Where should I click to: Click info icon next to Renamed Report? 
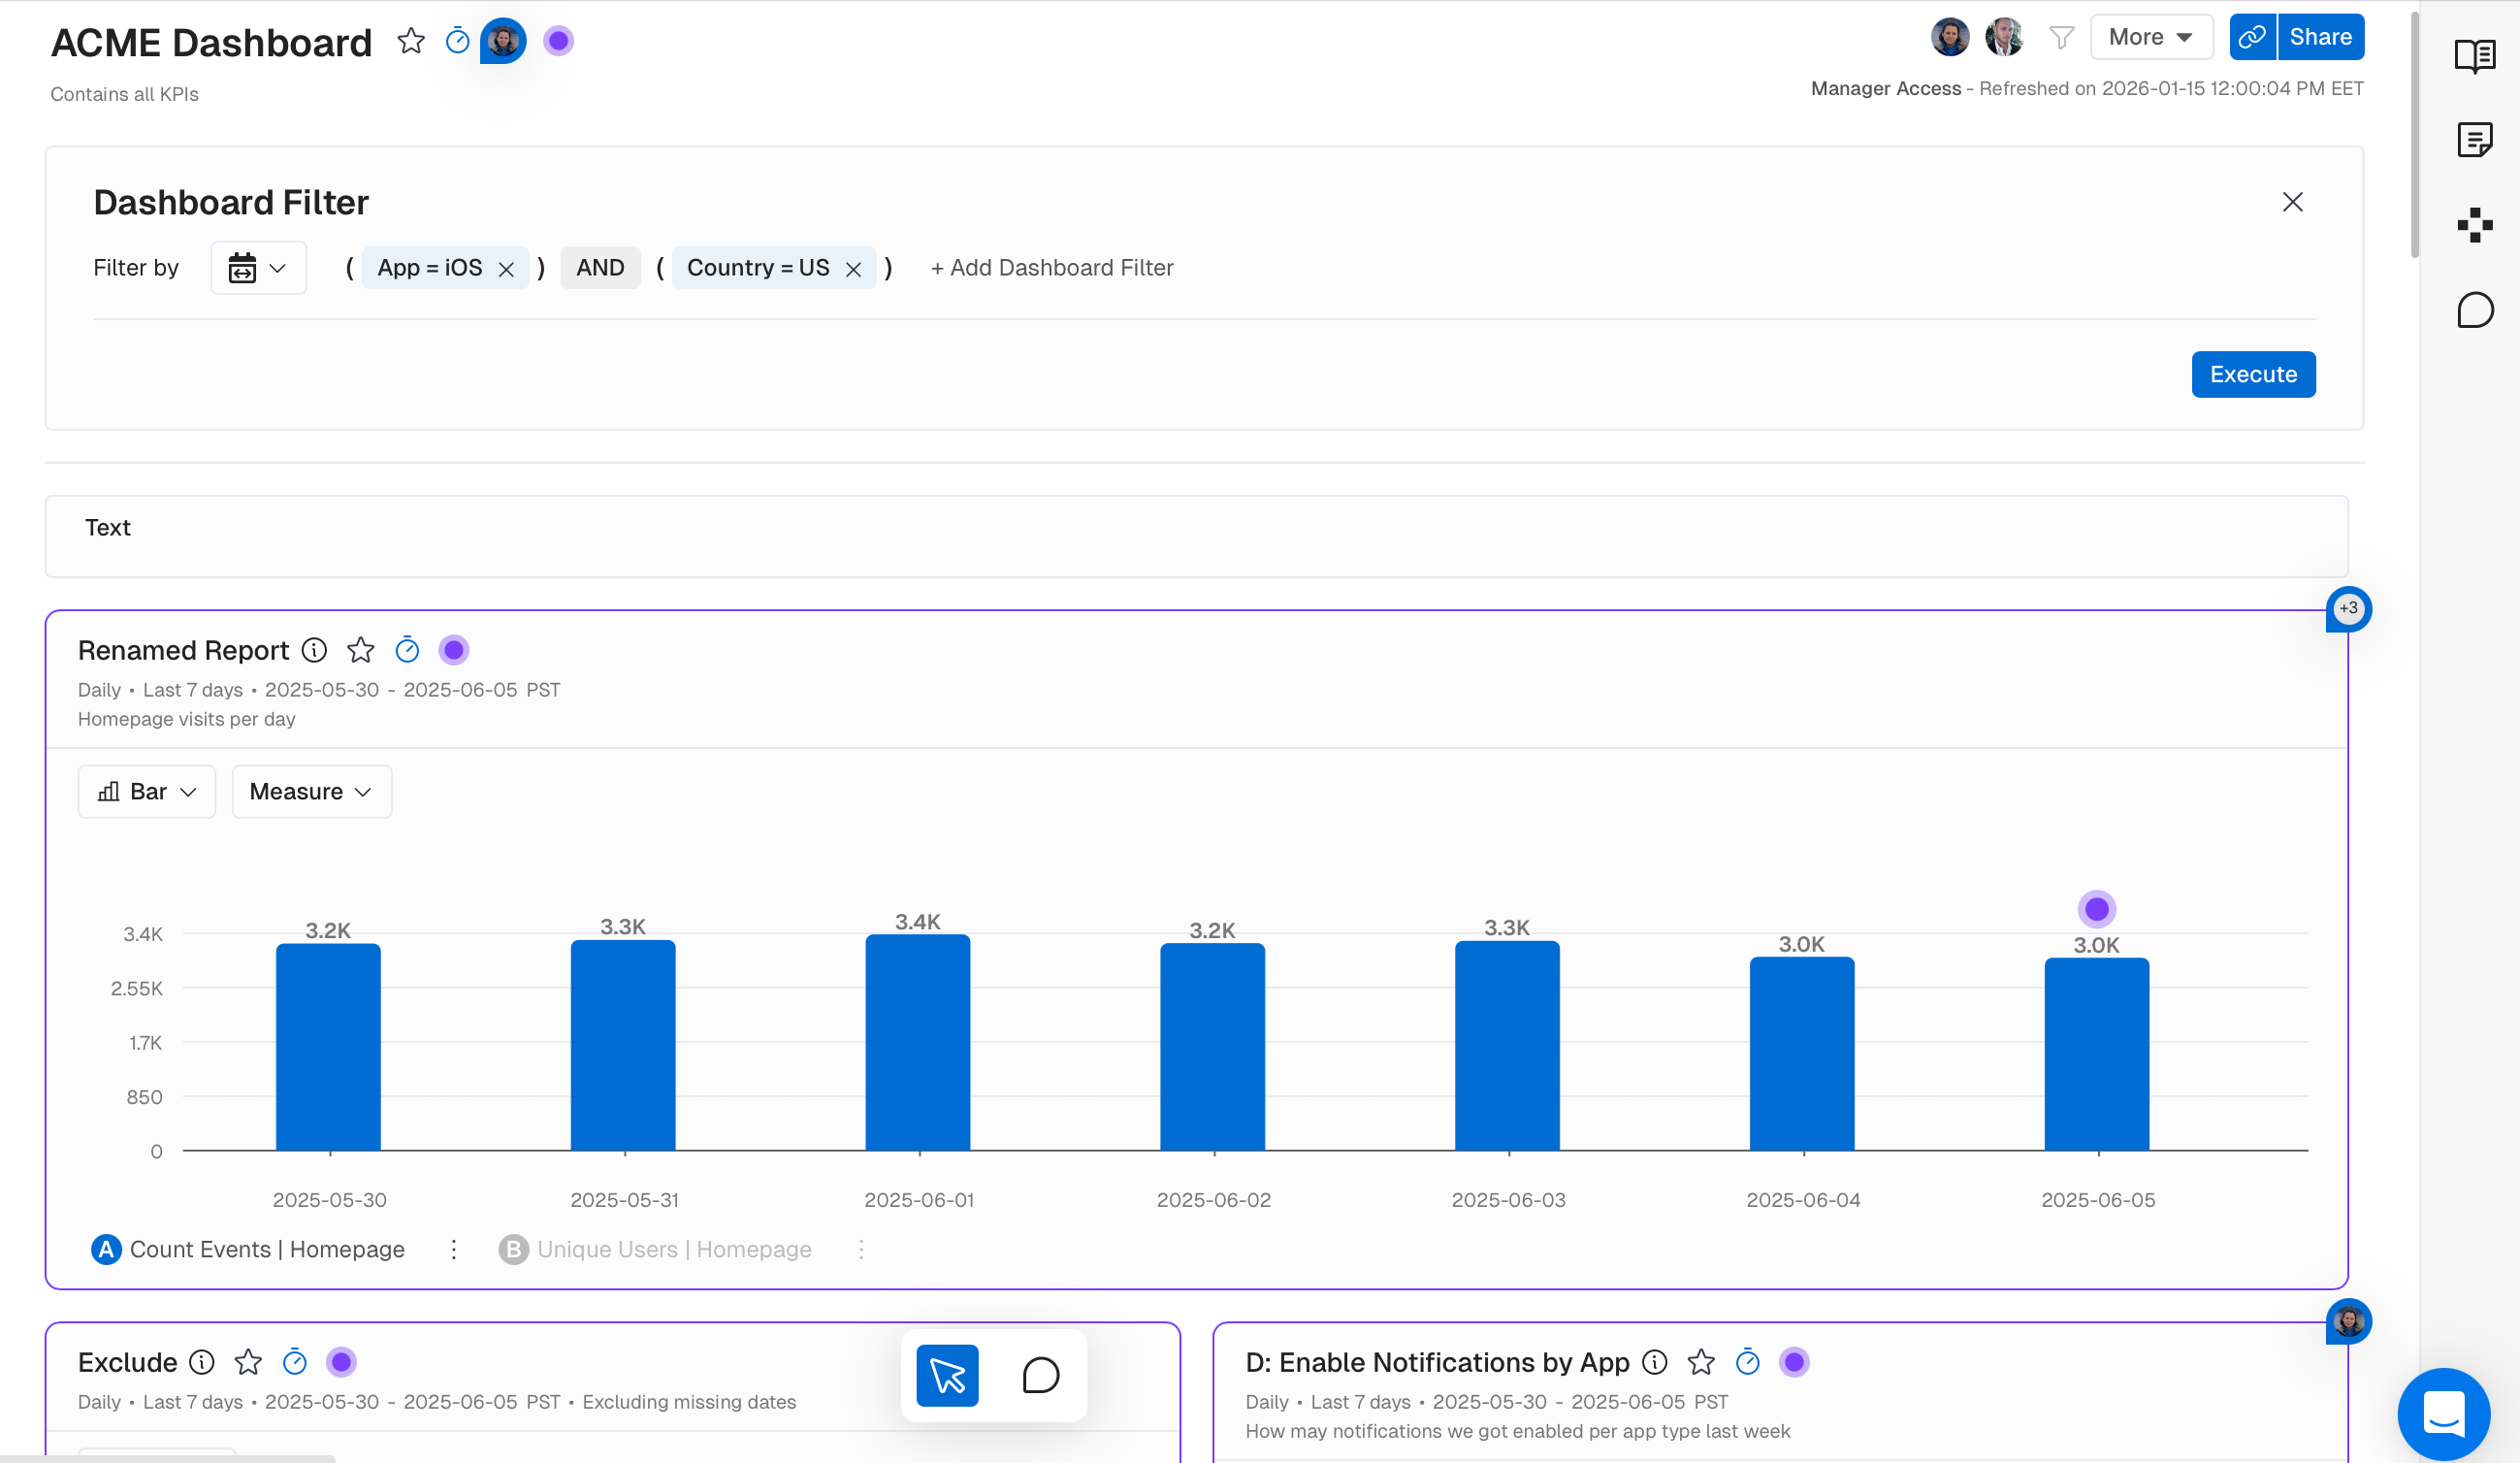(x=314, y=650)
